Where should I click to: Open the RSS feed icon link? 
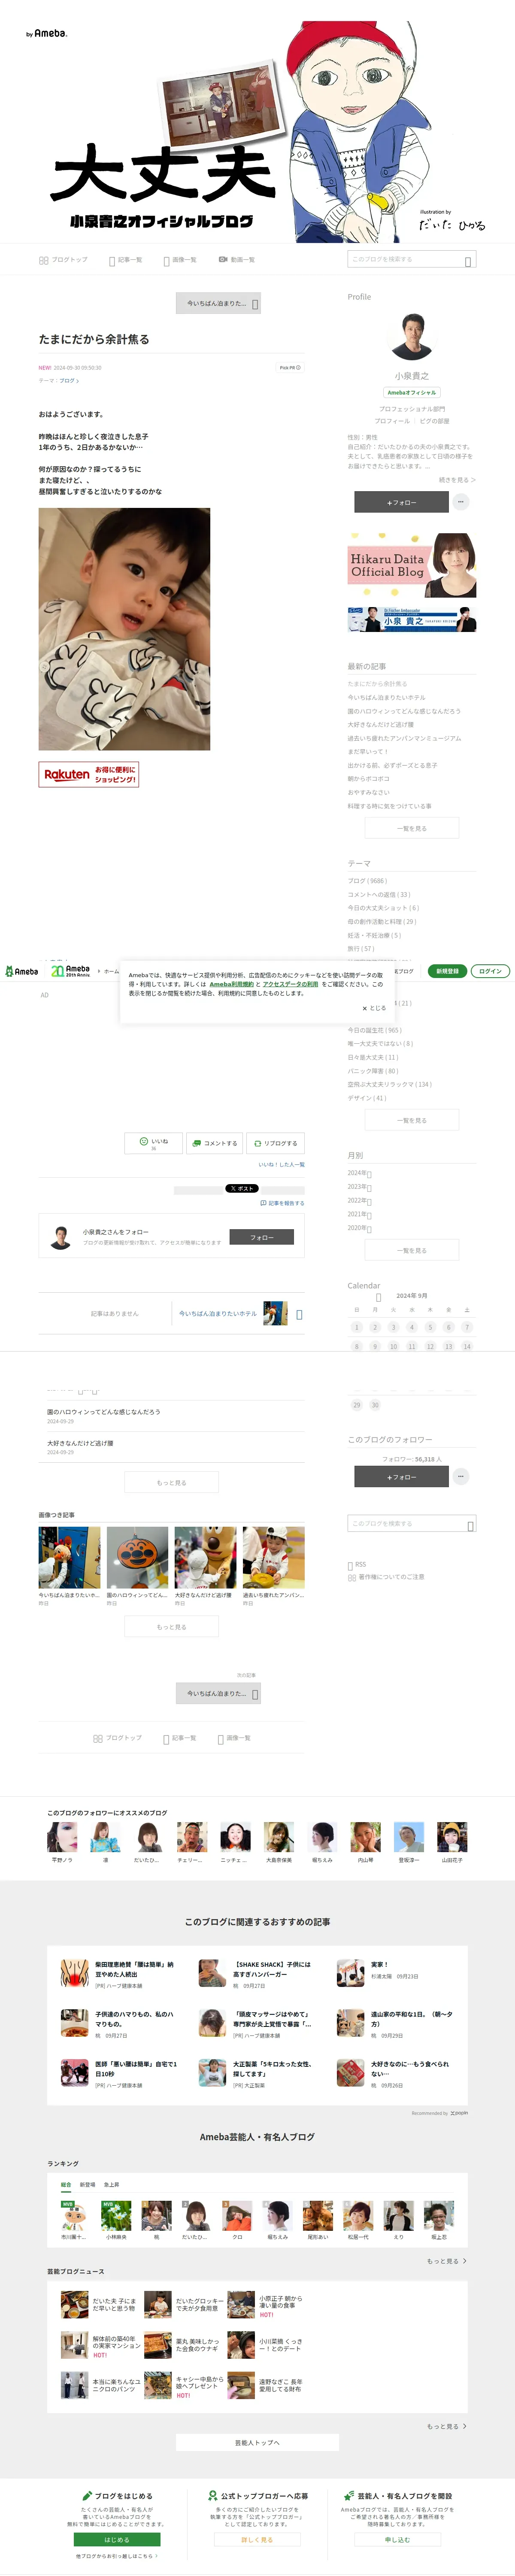357,1565
